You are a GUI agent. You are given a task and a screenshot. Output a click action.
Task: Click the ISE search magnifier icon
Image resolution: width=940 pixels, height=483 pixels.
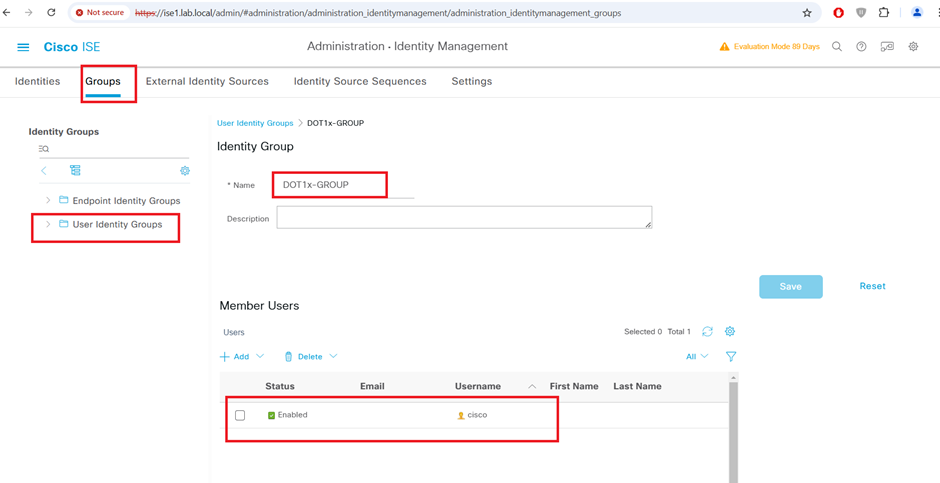[x=837, y=47]
